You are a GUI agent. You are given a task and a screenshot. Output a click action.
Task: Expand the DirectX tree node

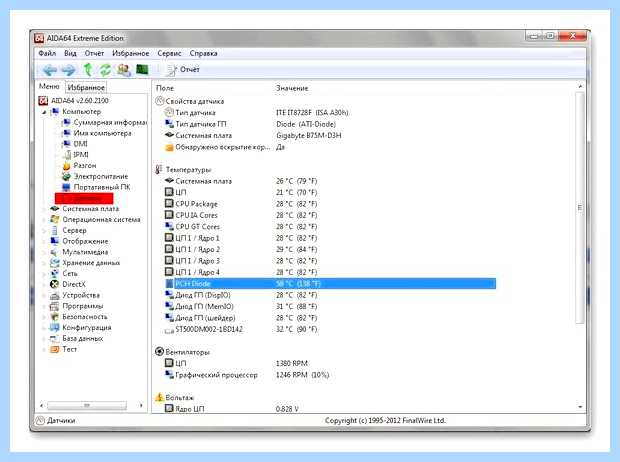point(43,284)
